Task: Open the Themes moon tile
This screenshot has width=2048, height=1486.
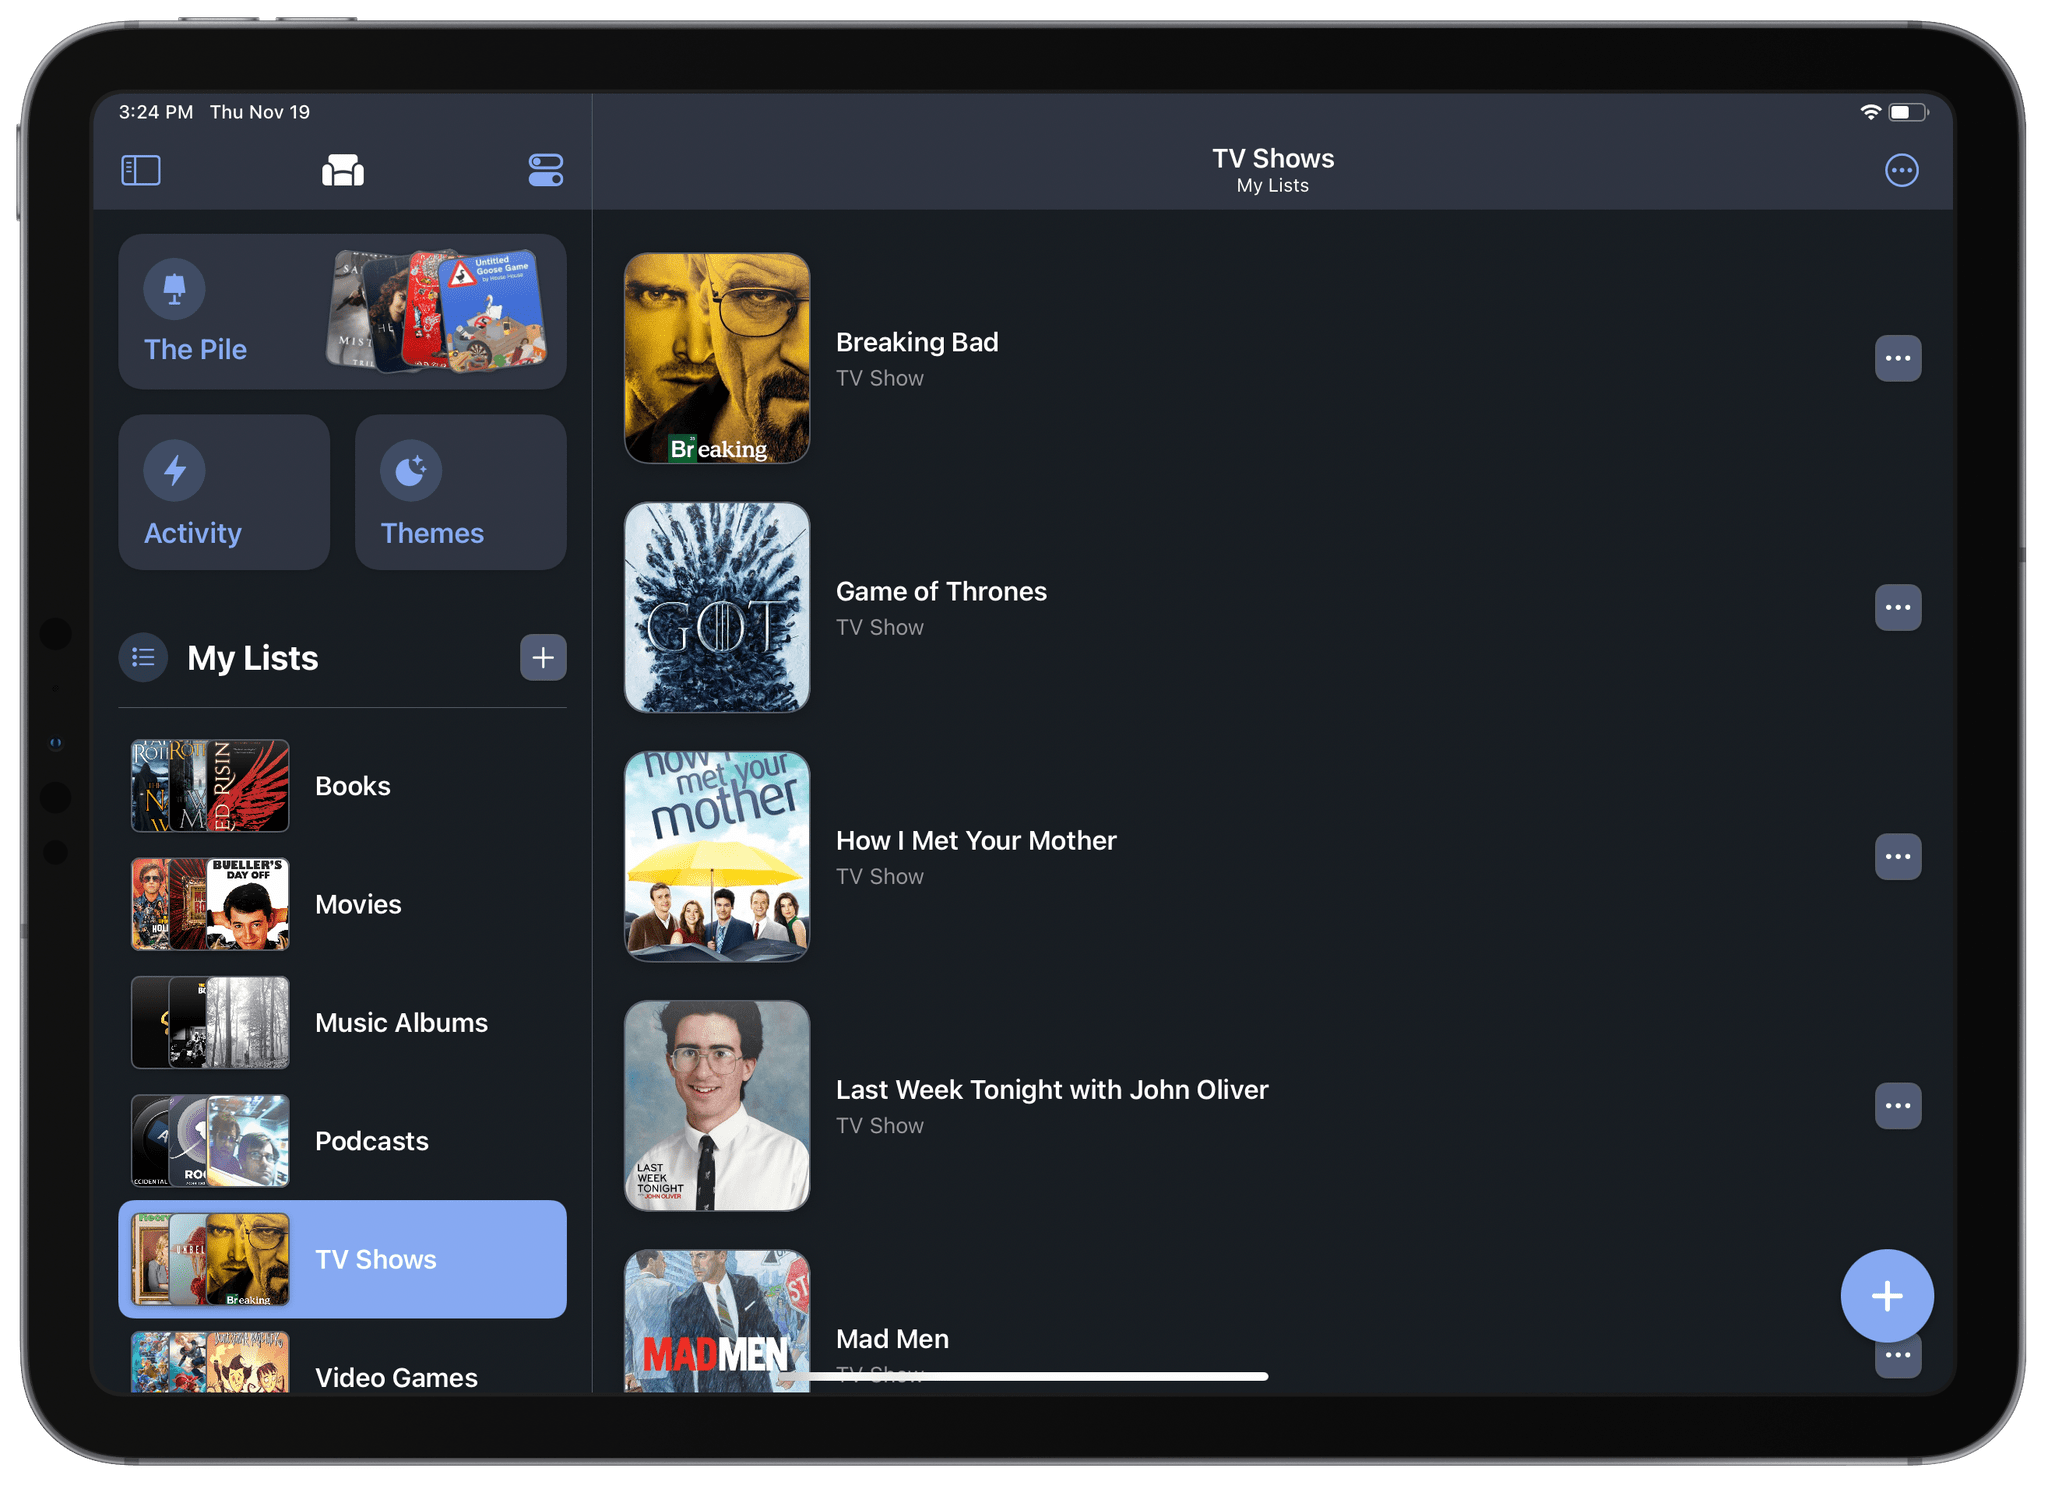Action: pos(460,492)
